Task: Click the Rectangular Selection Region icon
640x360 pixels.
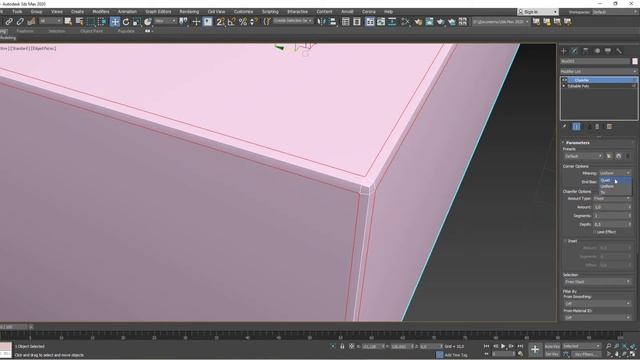Action: click(91, 22)
